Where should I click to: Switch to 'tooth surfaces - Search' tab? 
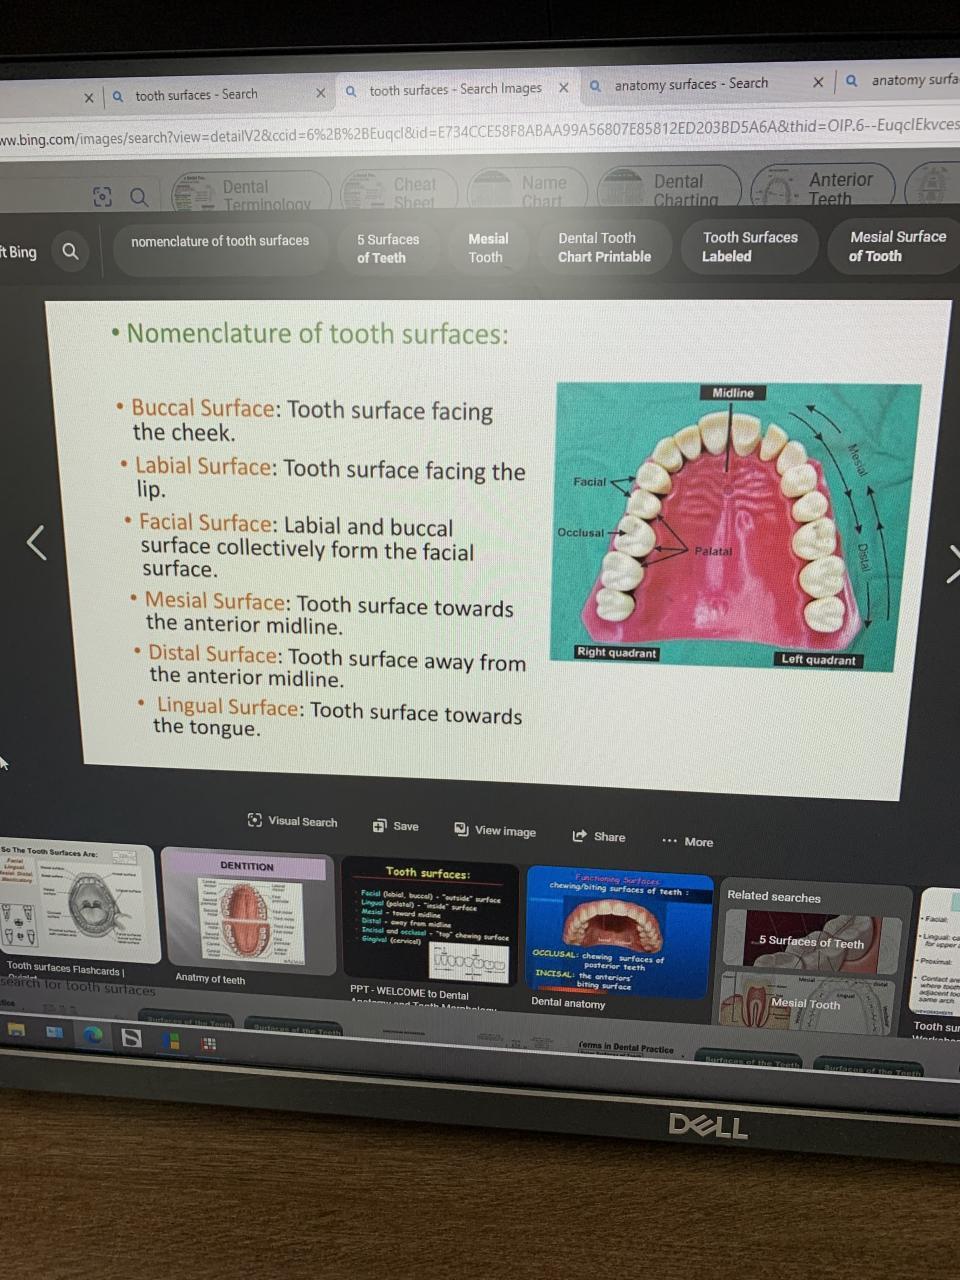[x=196, y=95]
